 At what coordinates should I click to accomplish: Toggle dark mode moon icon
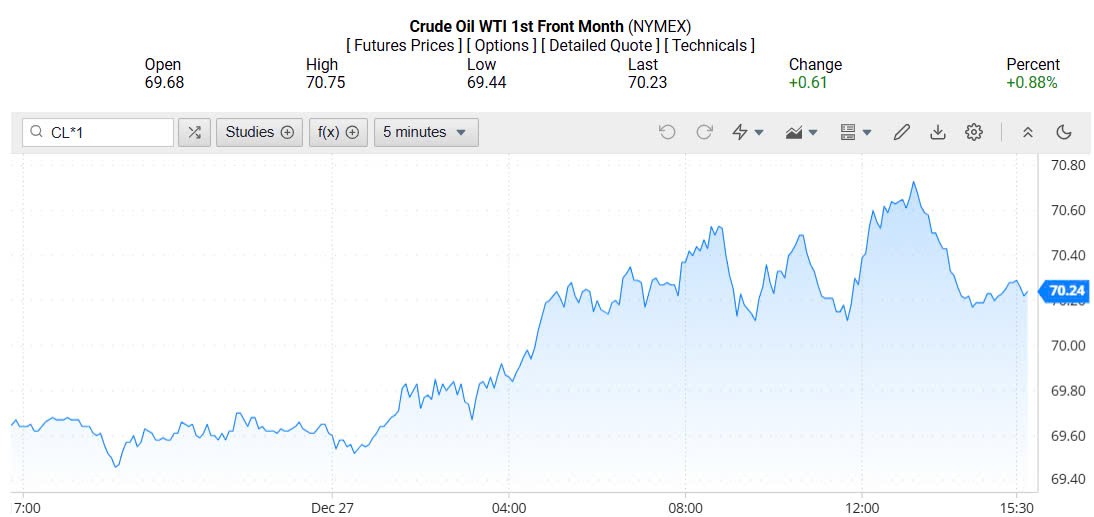[1064, 132]
